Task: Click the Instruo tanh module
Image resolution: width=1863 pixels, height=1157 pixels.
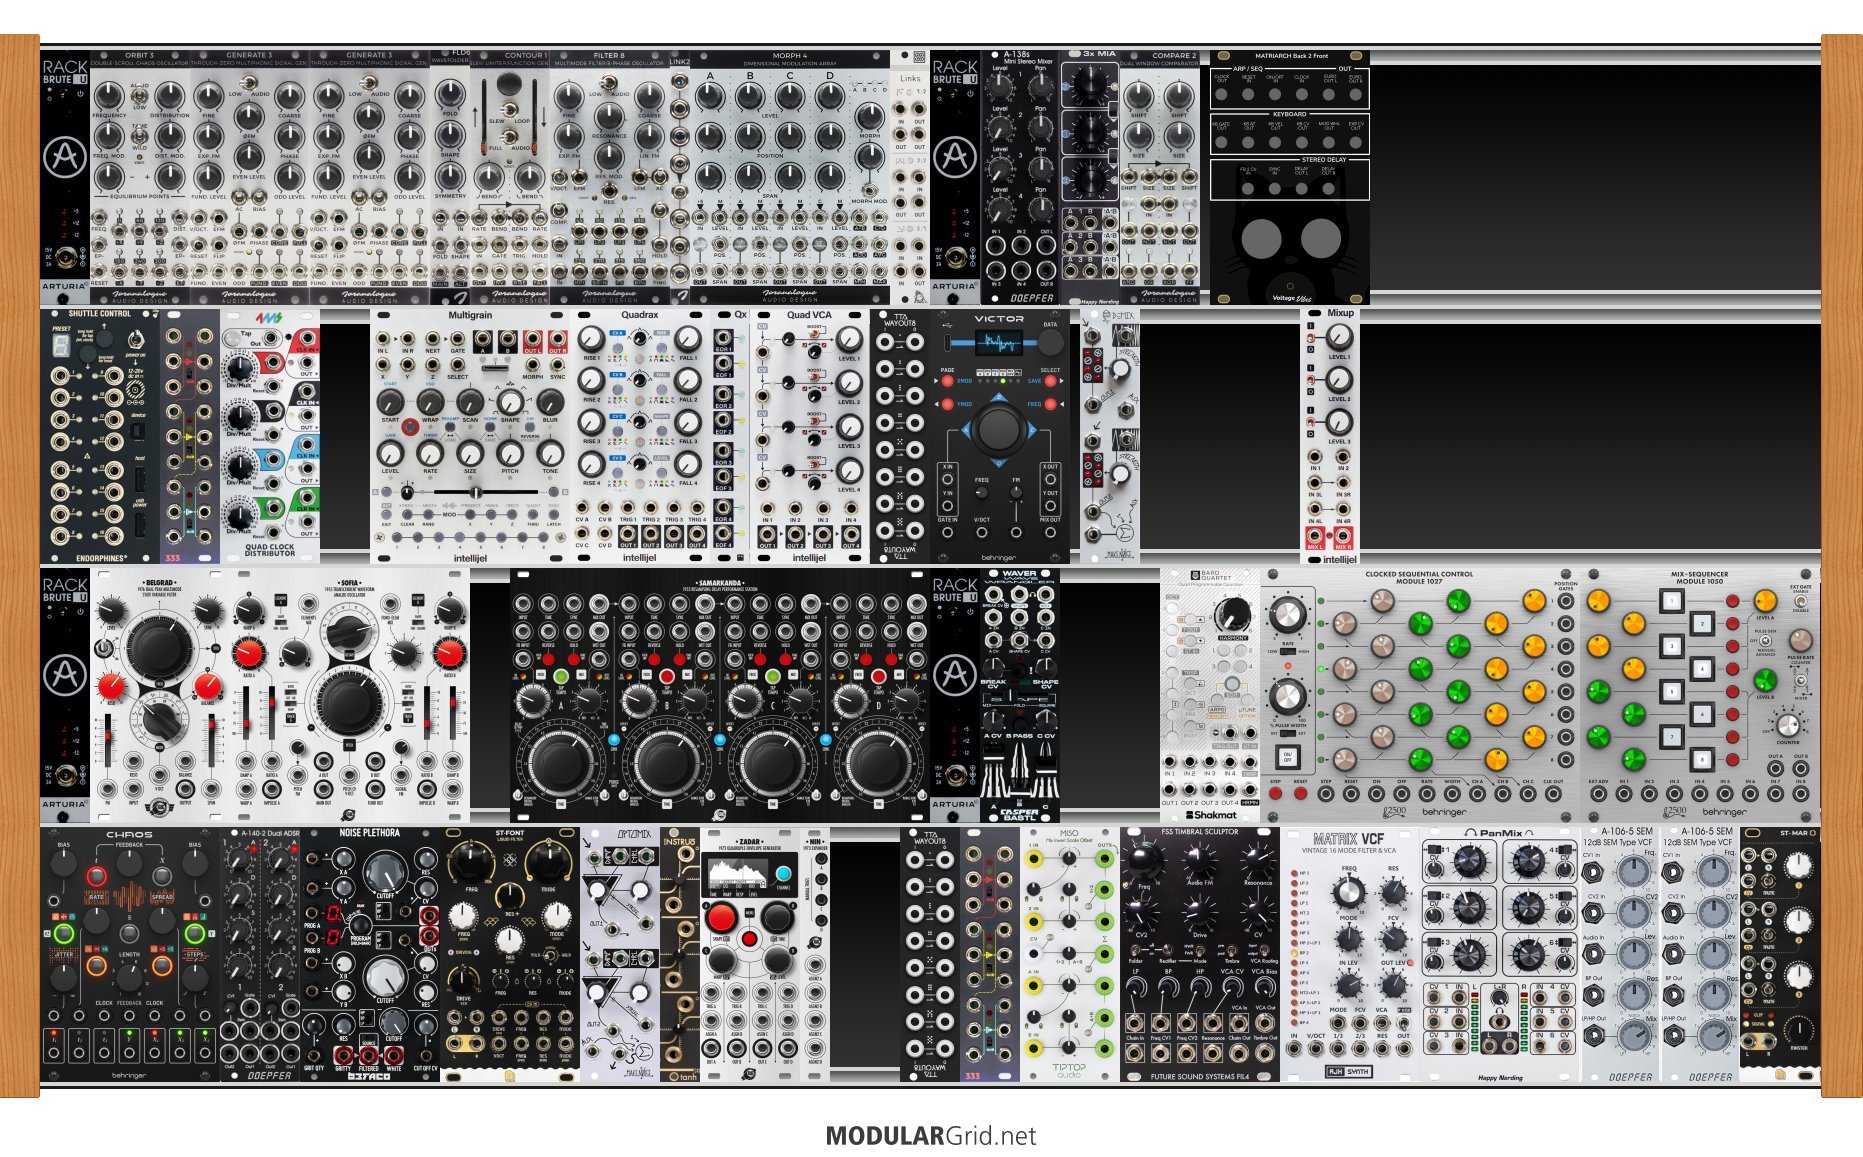Action: (680, 954)
